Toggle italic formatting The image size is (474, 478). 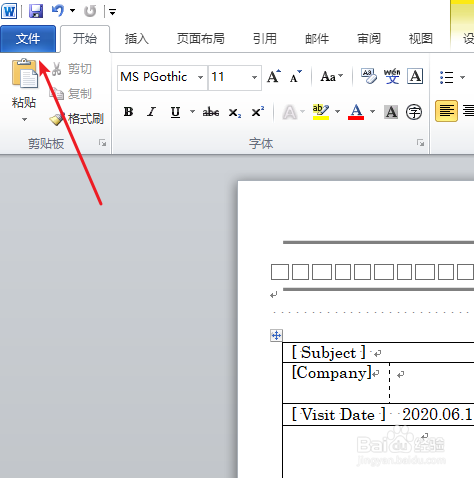(x=152, y=112)
